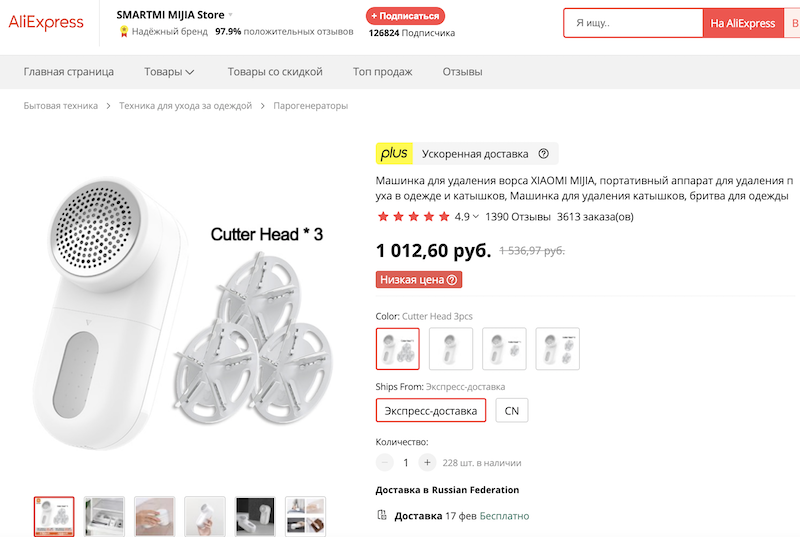Open the Парогенераторы breadcrumb link
This screenshot has width=800, height=537.
tap(310, 106)
